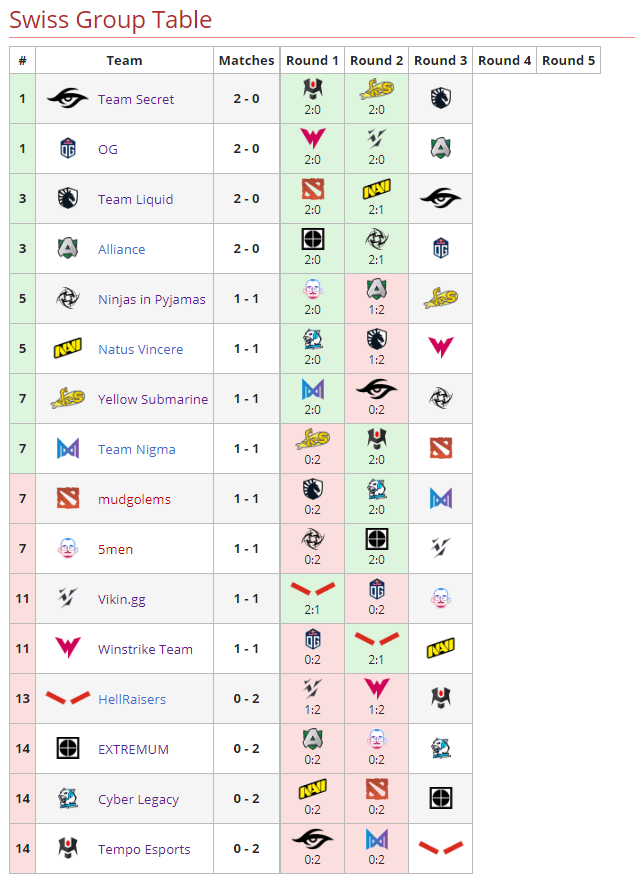Open Cyber Legacy logo next to team name
The height and width of the screenshot is (880, 635).
pyautogui.click(x=67, y=799)
